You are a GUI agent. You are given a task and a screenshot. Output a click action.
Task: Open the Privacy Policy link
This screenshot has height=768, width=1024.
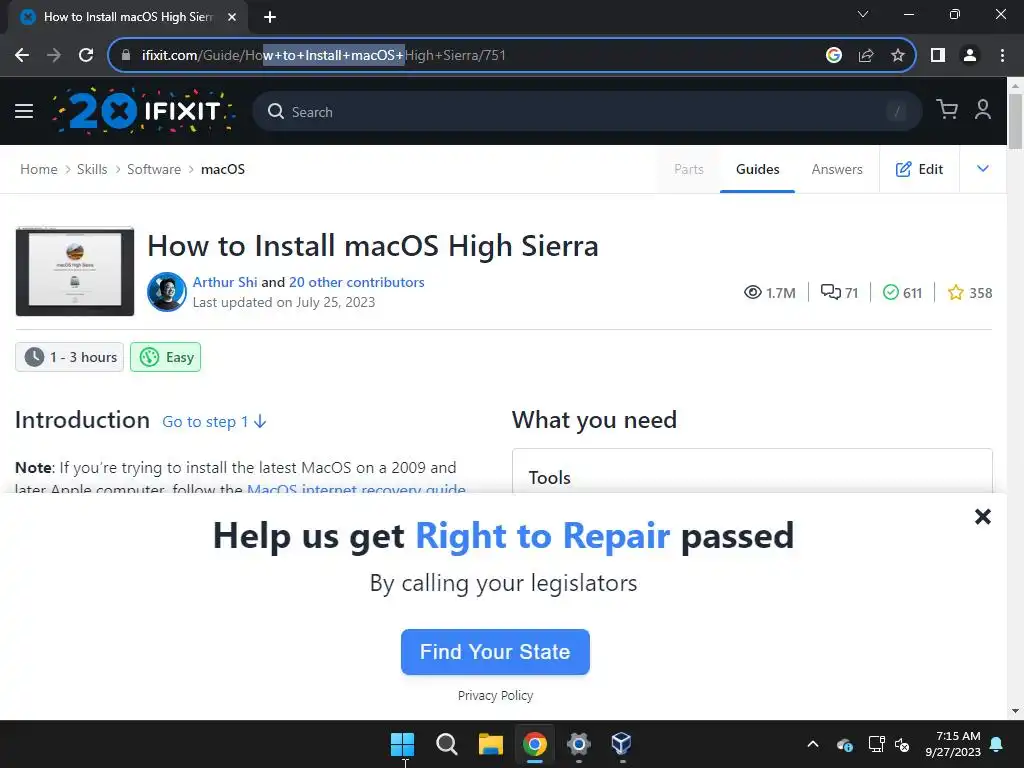[x=495, y=696]
